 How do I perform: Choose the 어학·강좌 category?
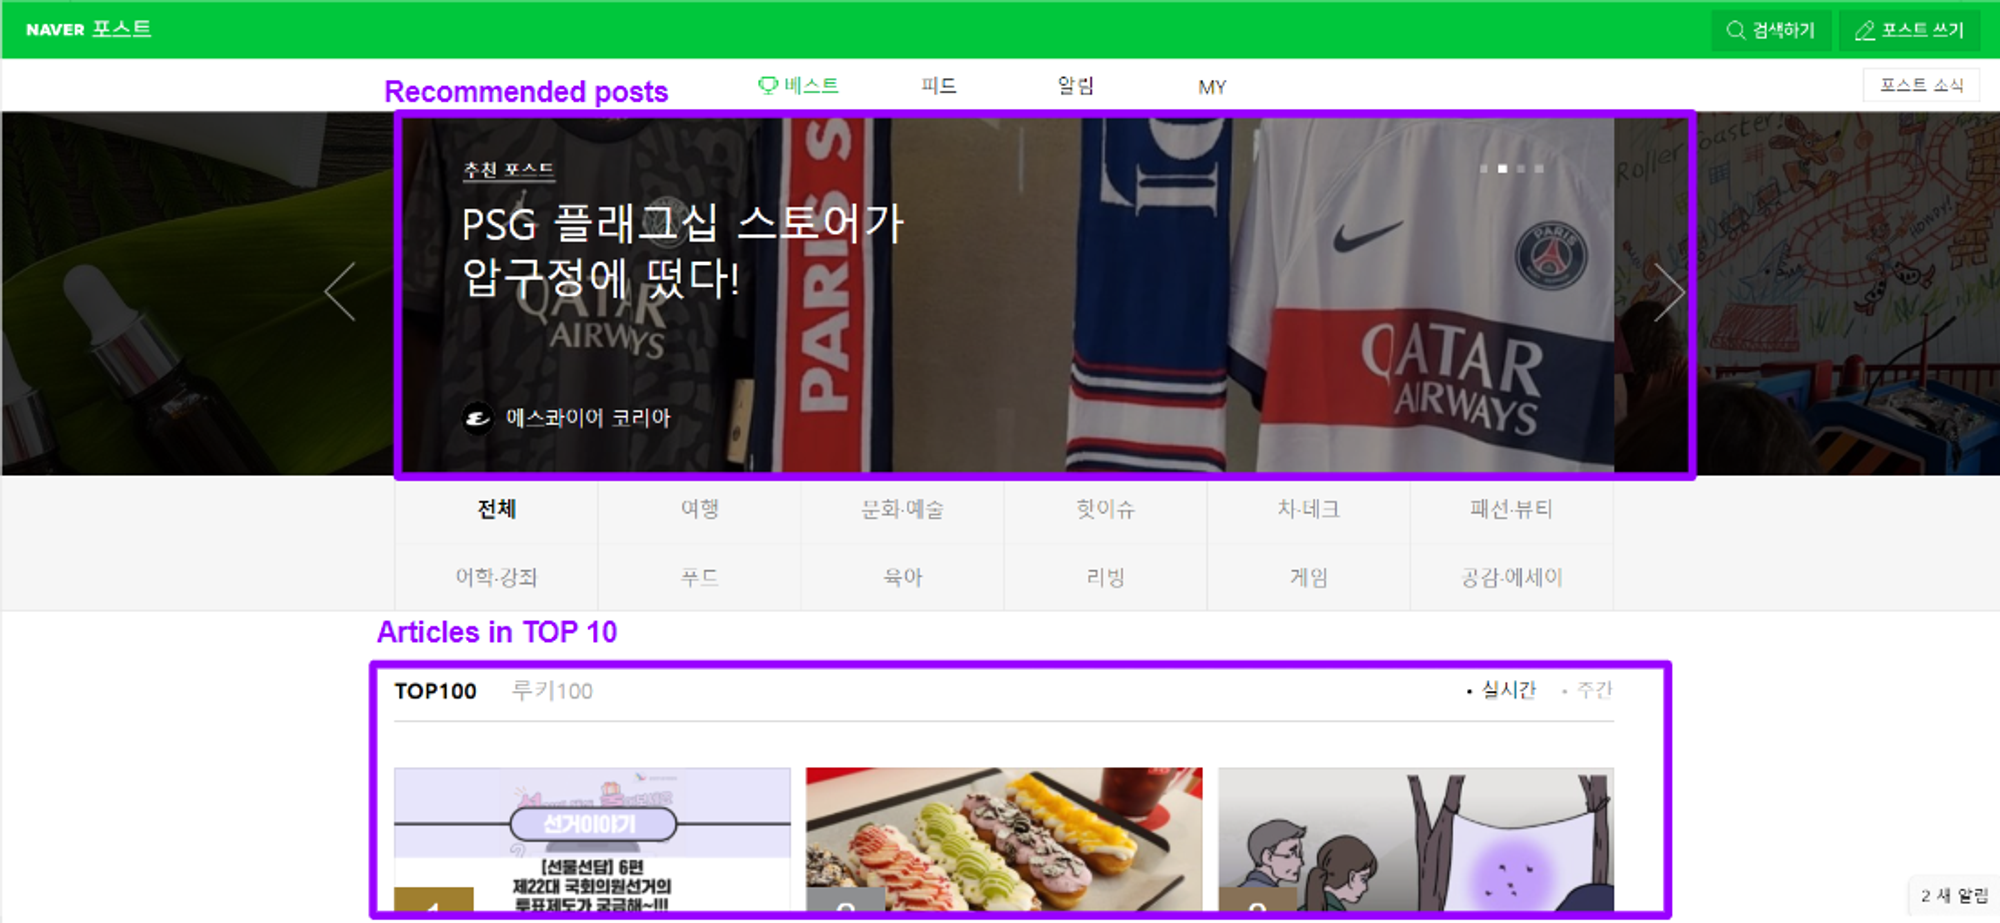click(497, 577)
